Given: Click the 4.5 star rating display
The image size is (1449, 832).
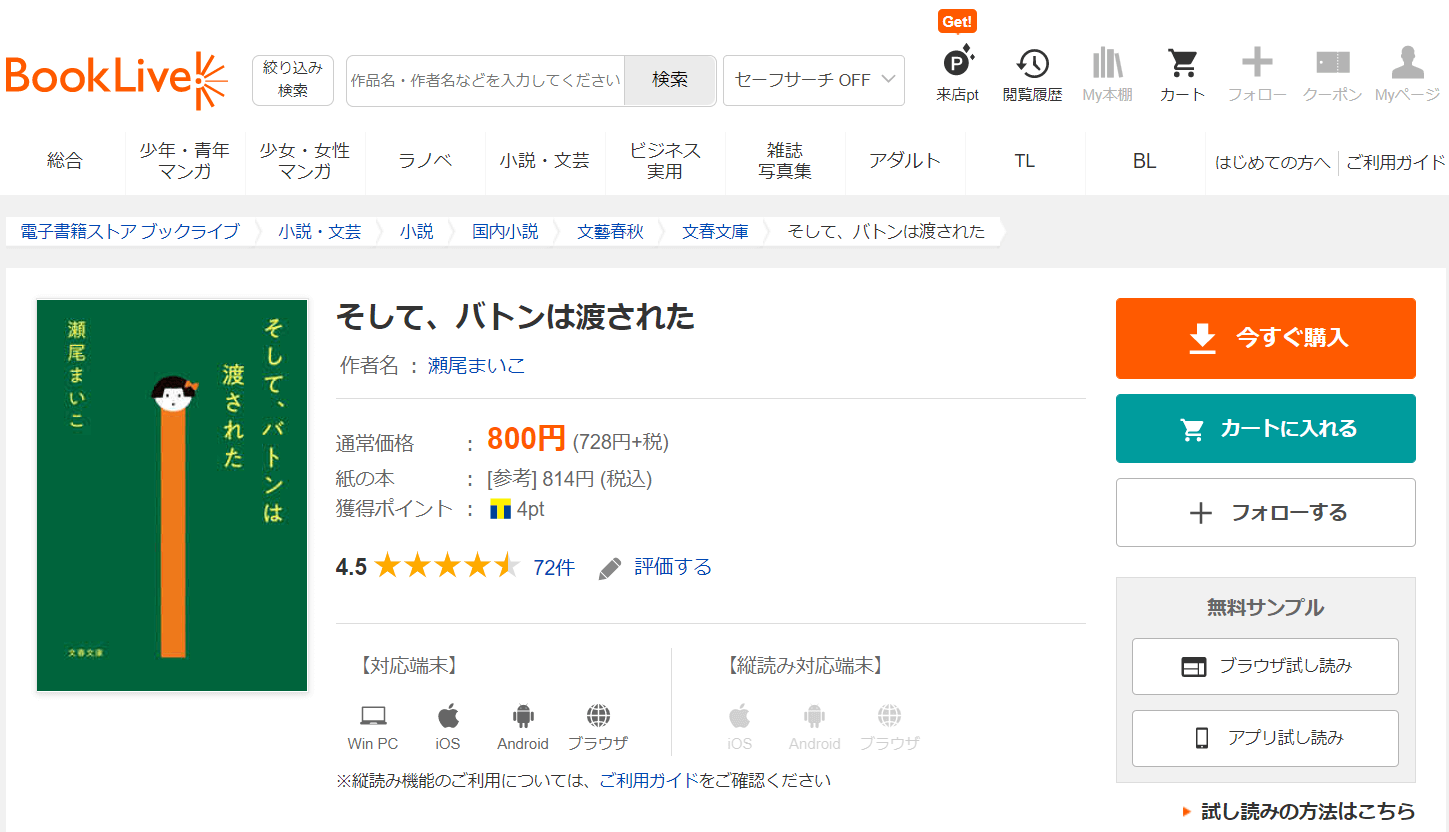Looking at the screenshot, I should (x=446, y=567).
